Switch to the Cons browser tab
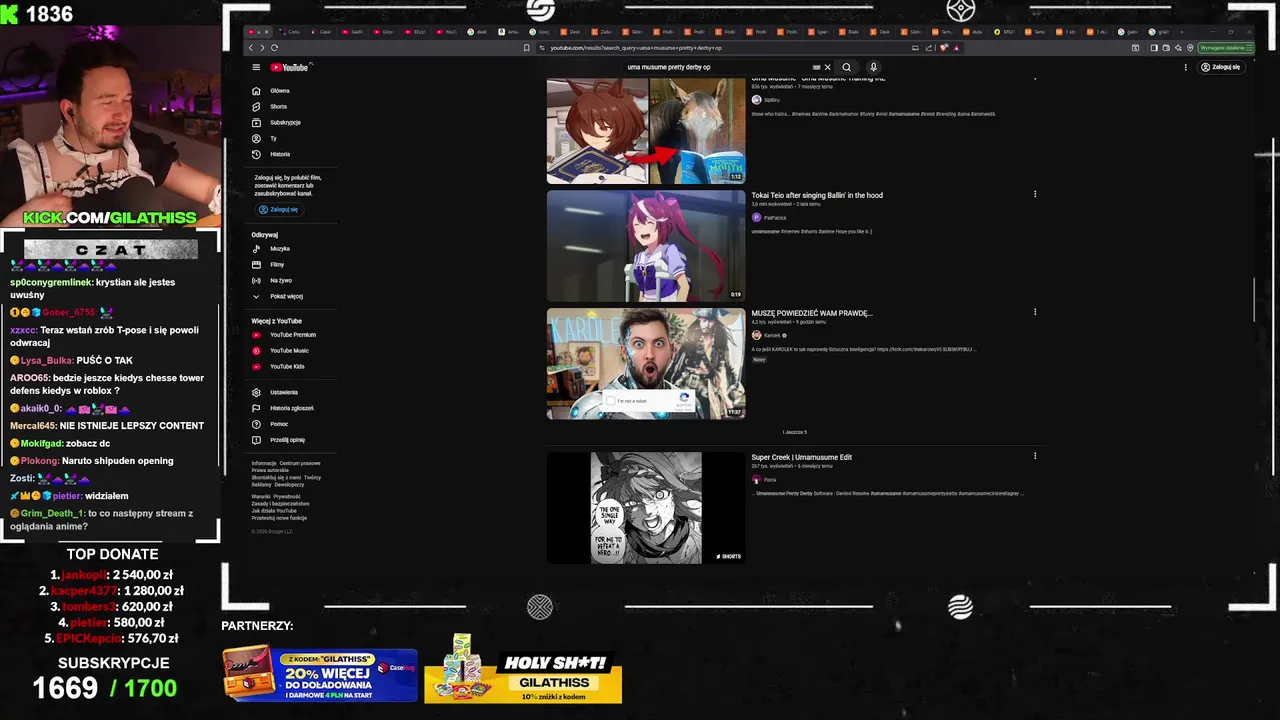The height and width of the screenshot is (720, 1280). (289, 32)
